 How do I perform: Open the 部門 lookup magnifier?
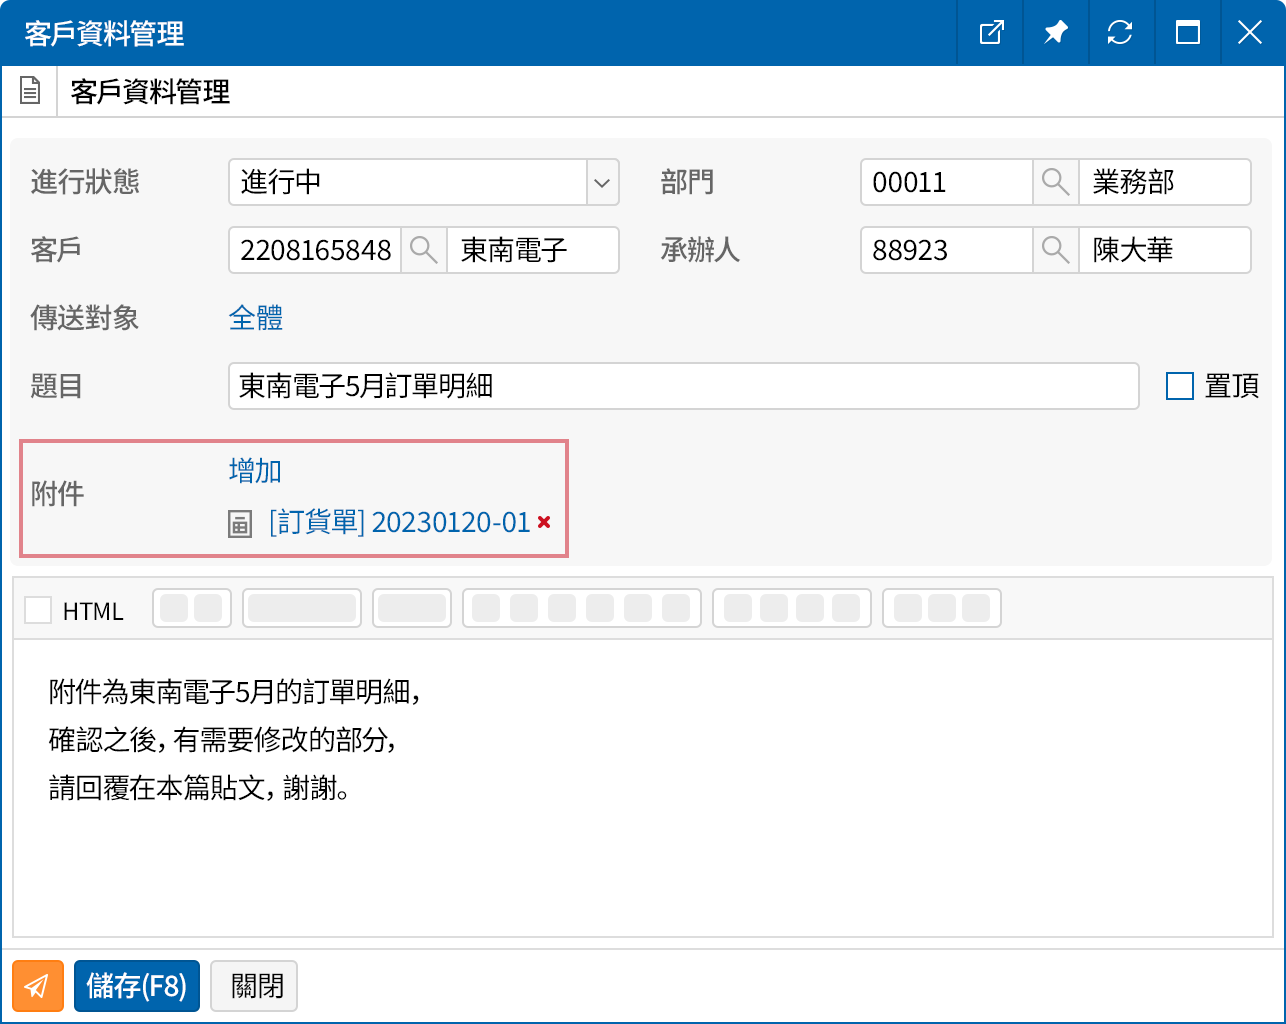[1055, 182]
